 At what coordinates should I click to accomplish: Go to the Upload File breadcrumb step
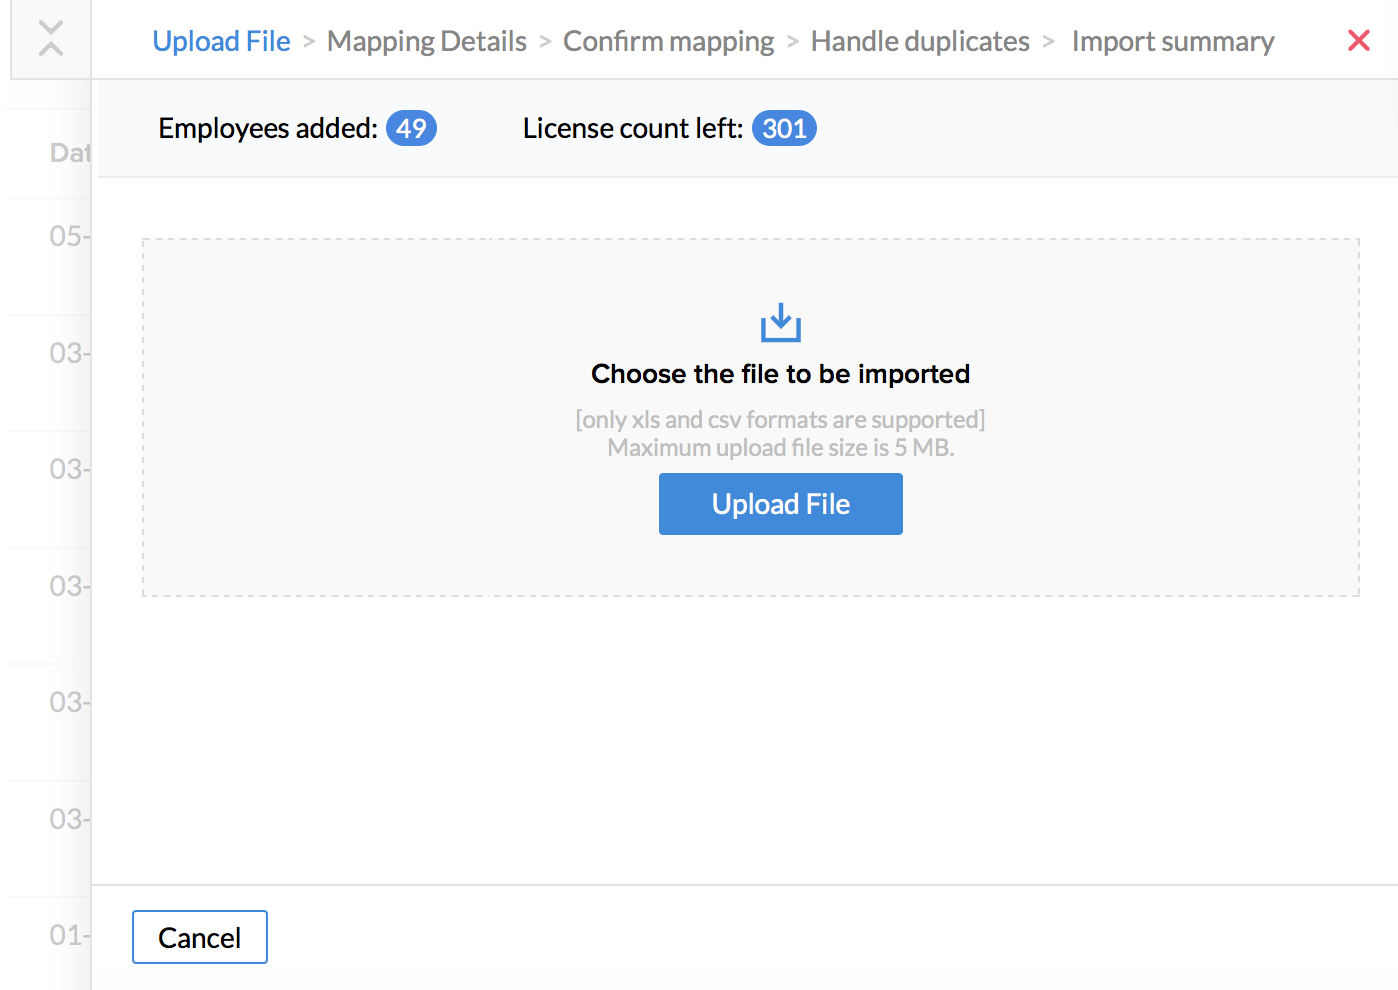pyautogui.click(x=221, y=41)
